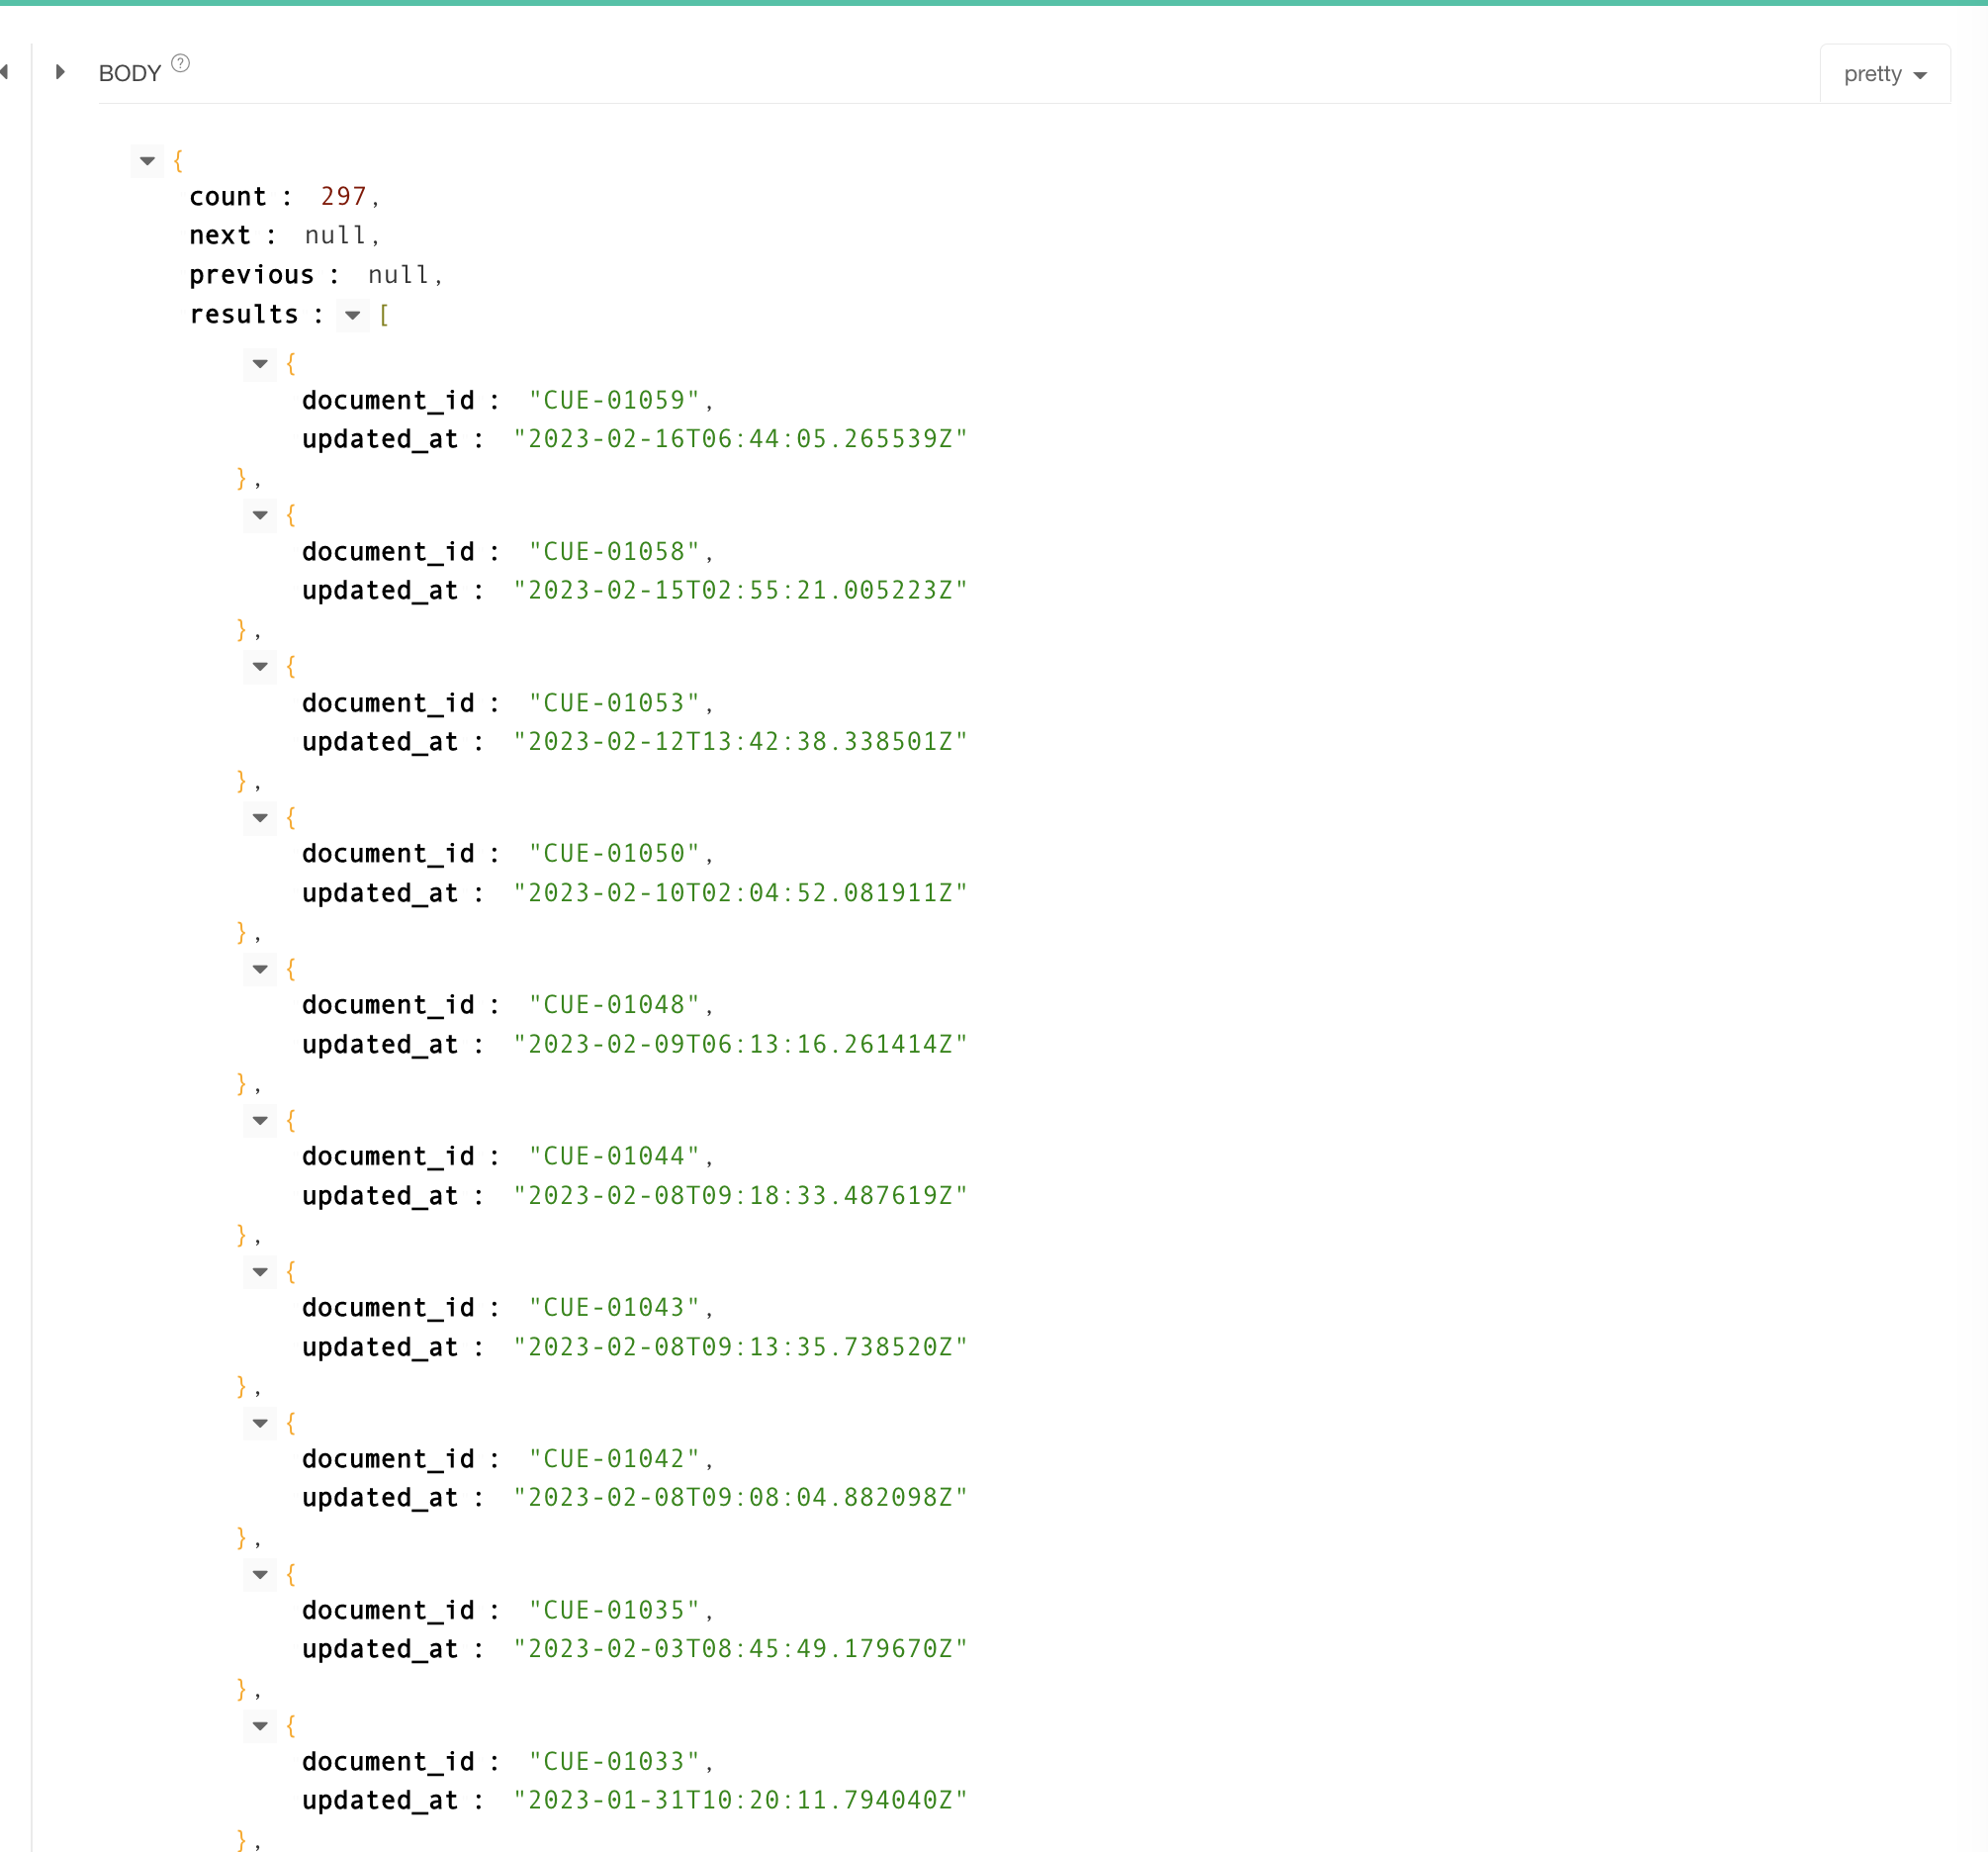Viewport: 1988px width, 1852px height.
Task: Collapse the results array
Action: coord(352,315)
